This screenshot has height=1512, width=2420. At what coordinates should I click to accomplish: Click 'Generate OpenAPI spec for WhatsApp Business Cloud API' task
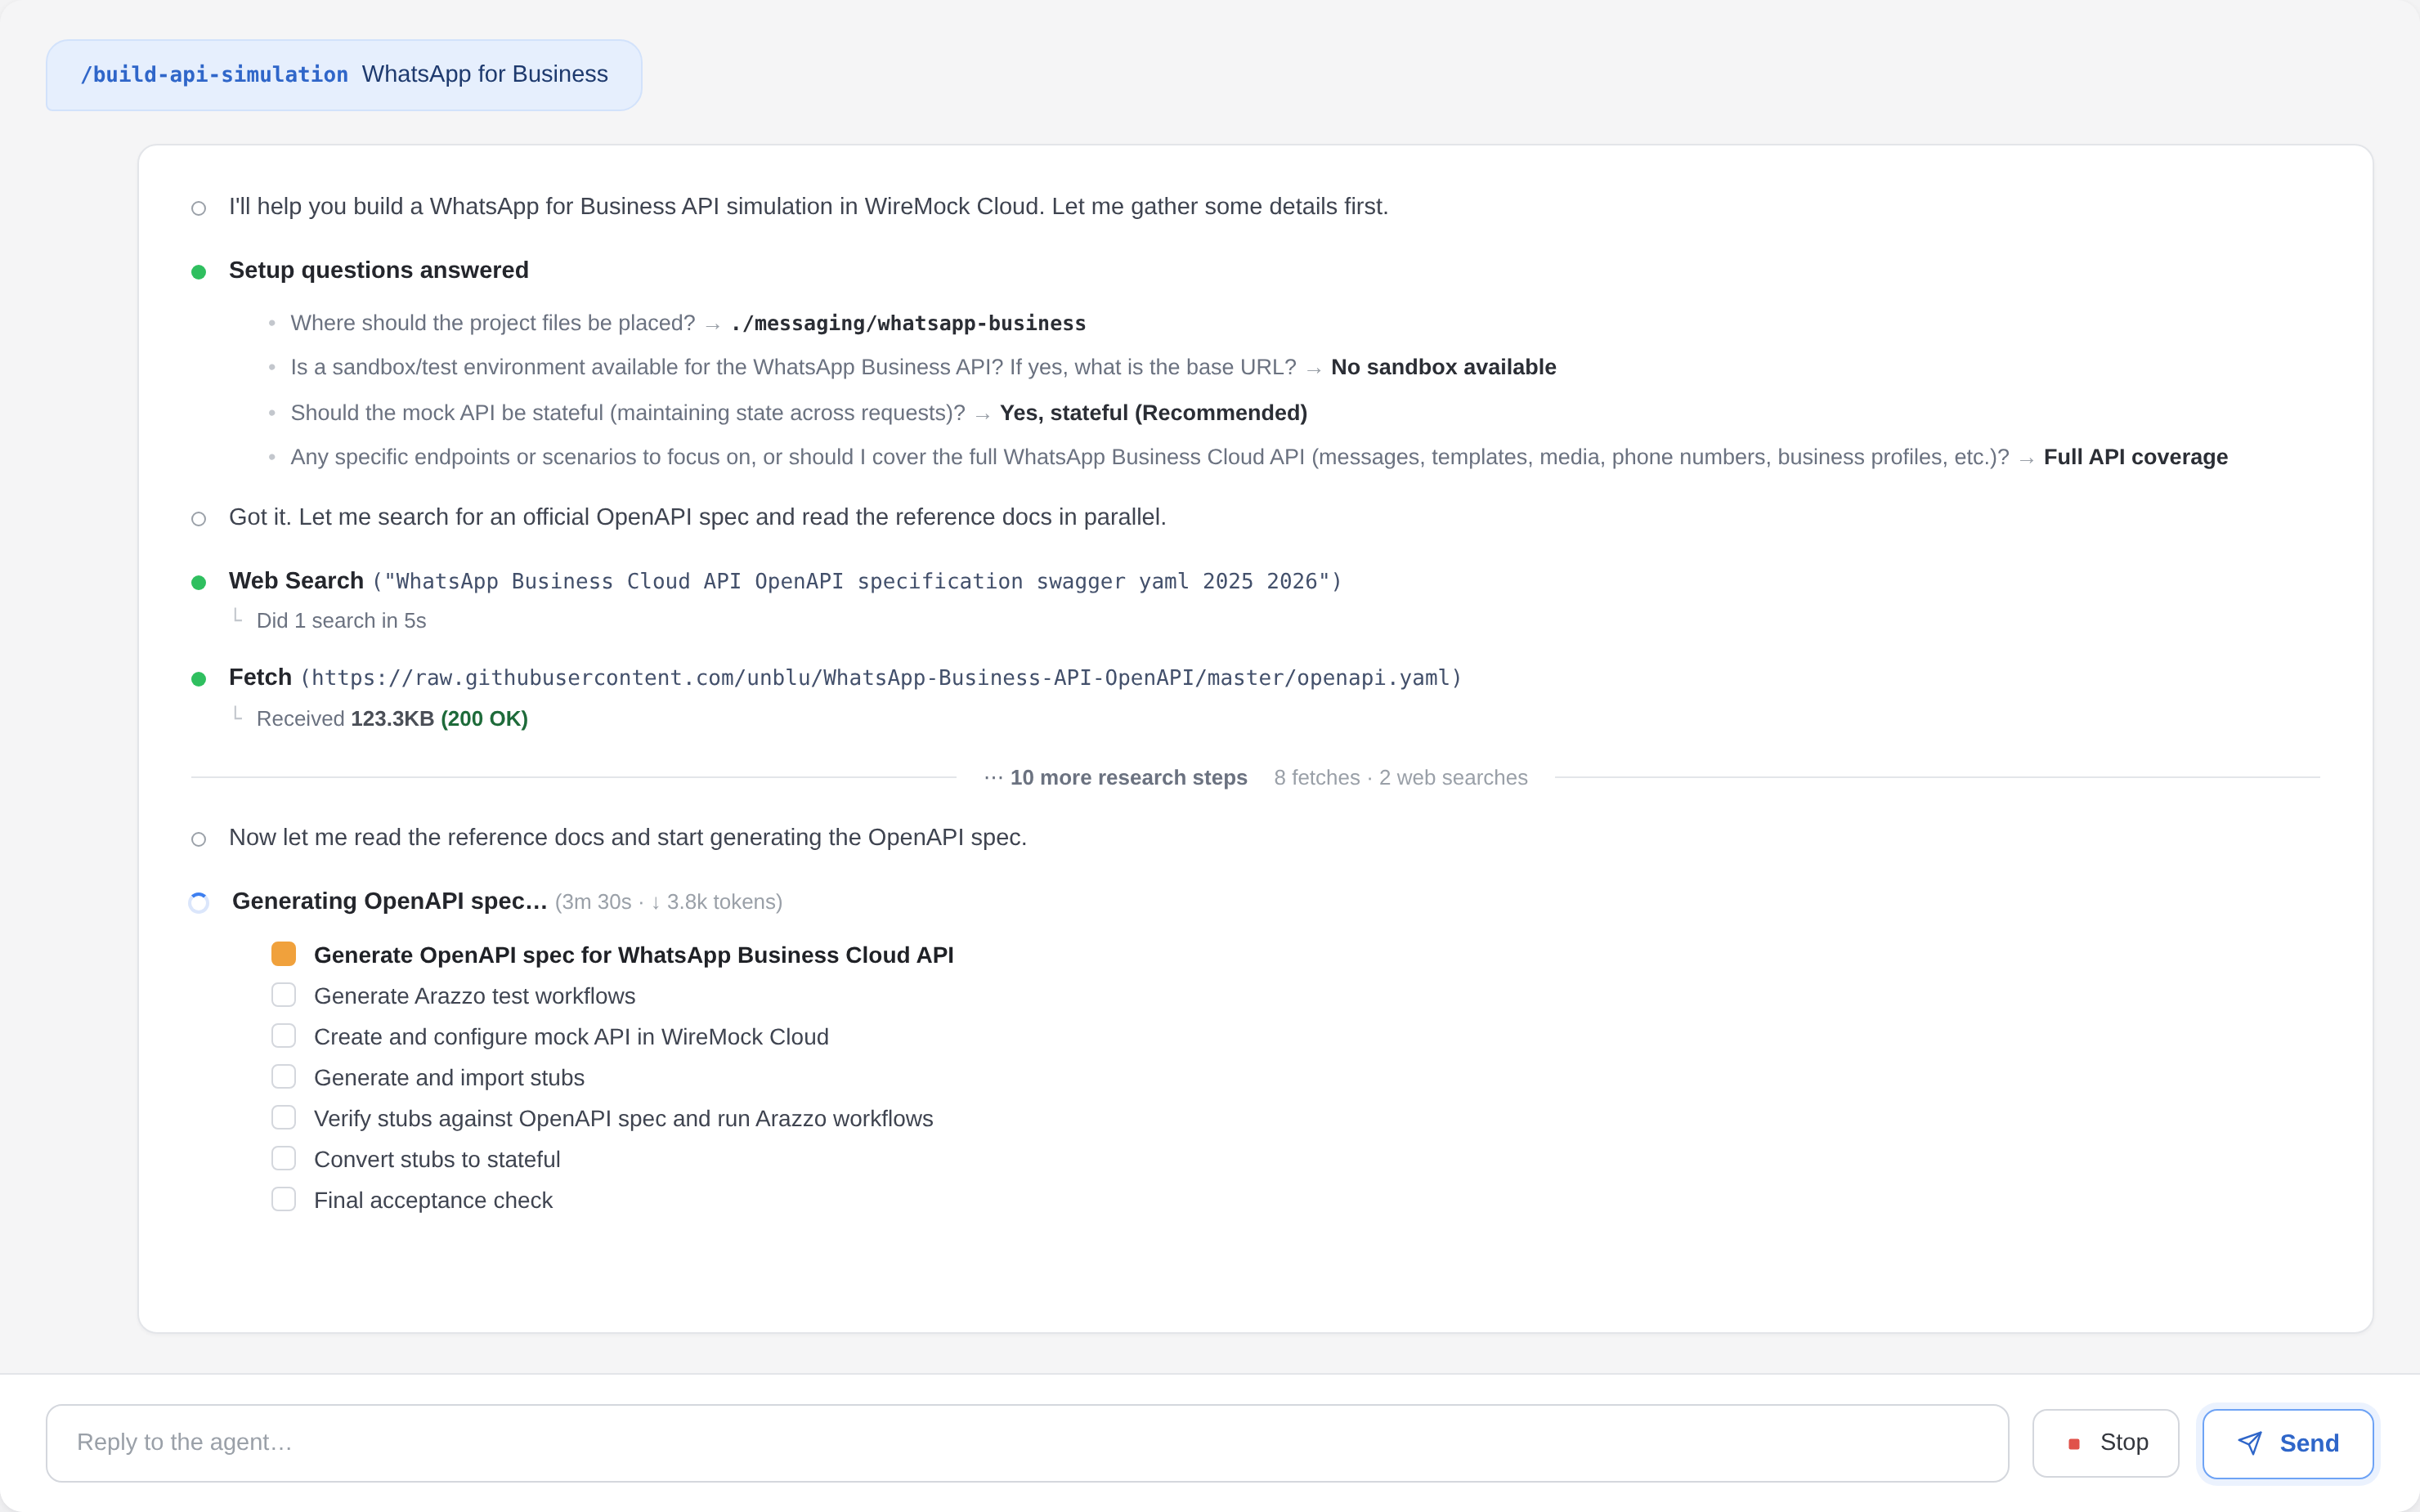click(634, 955)
